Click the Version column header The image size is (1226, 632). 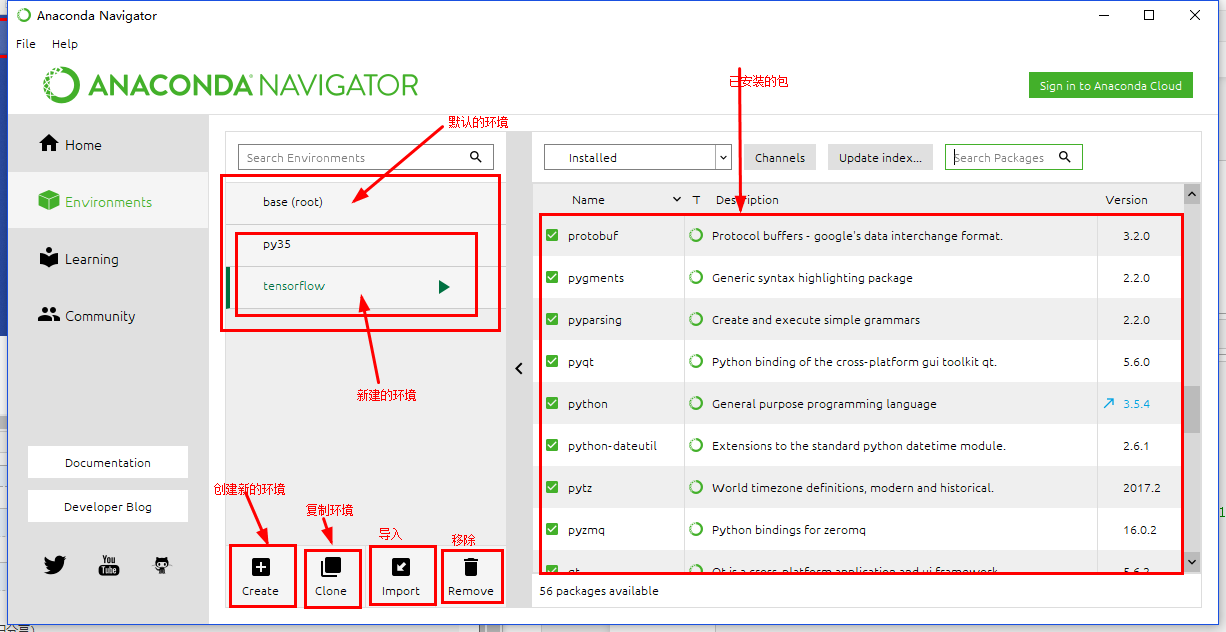(1126, 200)
